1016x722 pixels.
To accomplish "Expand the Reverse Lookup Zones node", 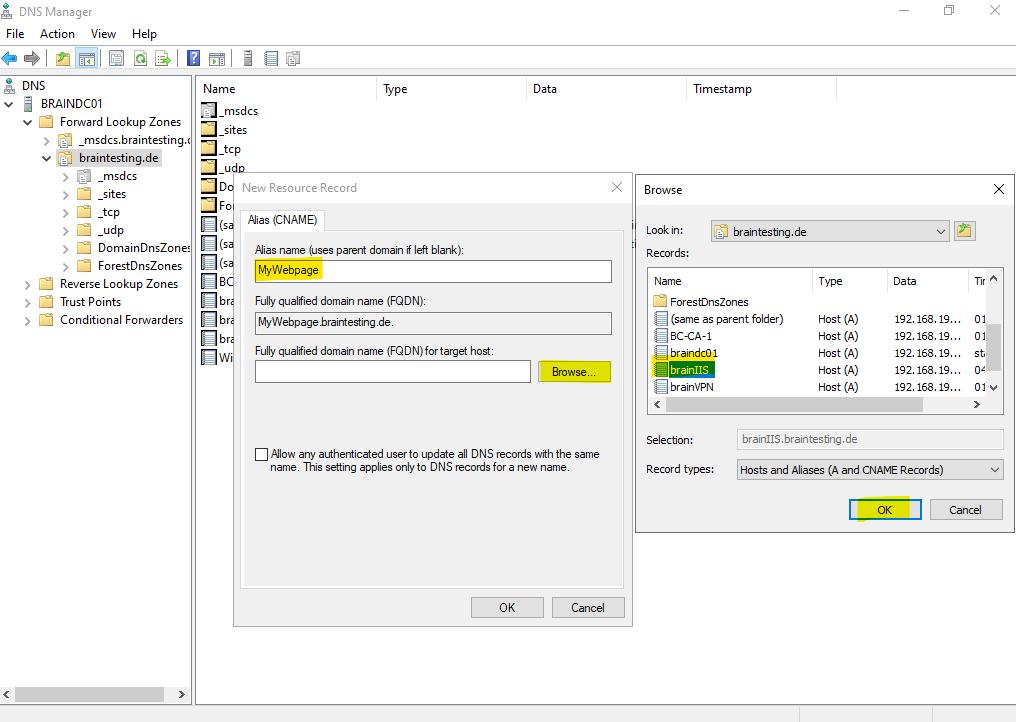I will [27, 285].
